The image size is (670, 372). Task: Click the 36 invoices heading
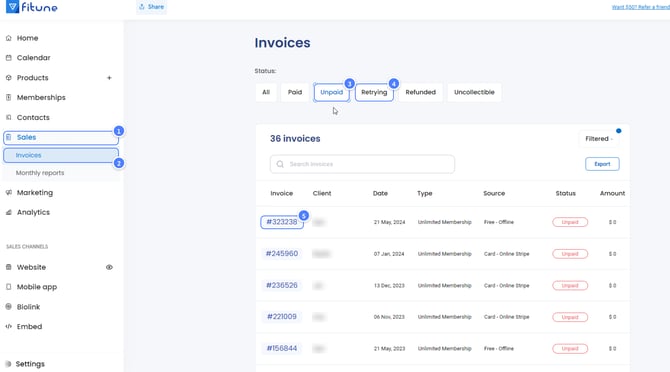(295, 139)
